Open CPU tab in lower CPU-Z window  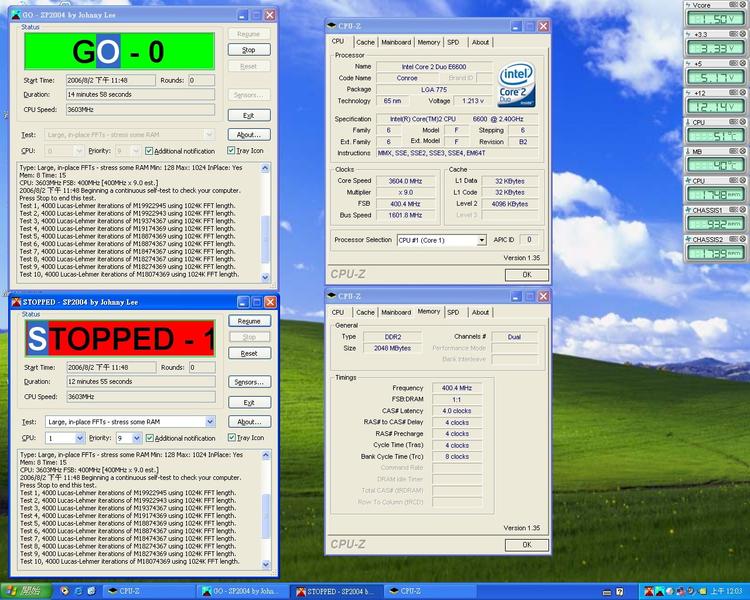[338, 312]
